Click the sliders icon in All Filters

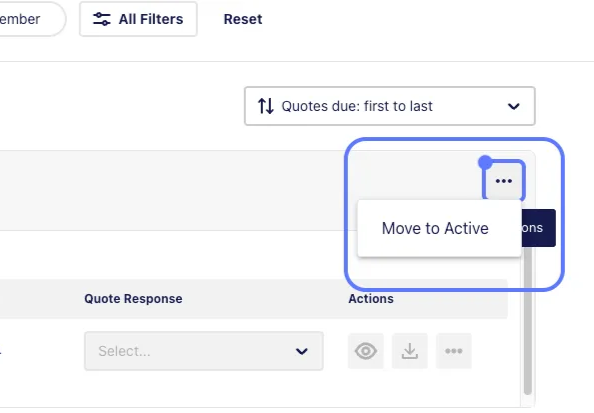tap(102, 19)
